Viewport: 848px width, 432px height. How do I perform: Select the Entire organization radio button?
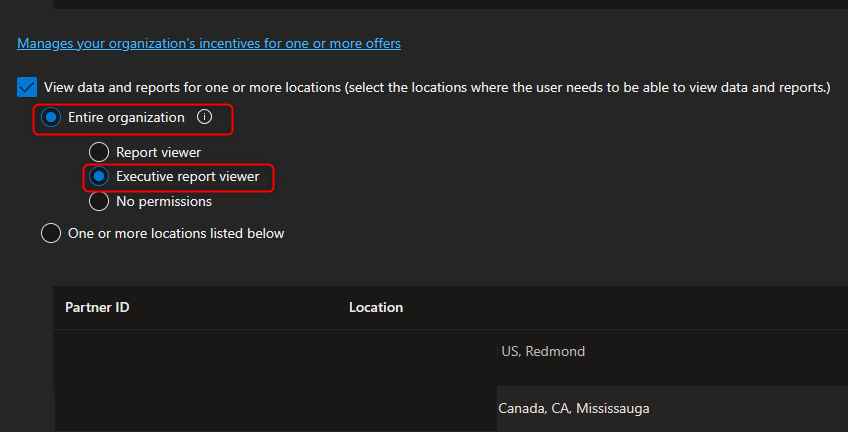click(x=51, y=117)
